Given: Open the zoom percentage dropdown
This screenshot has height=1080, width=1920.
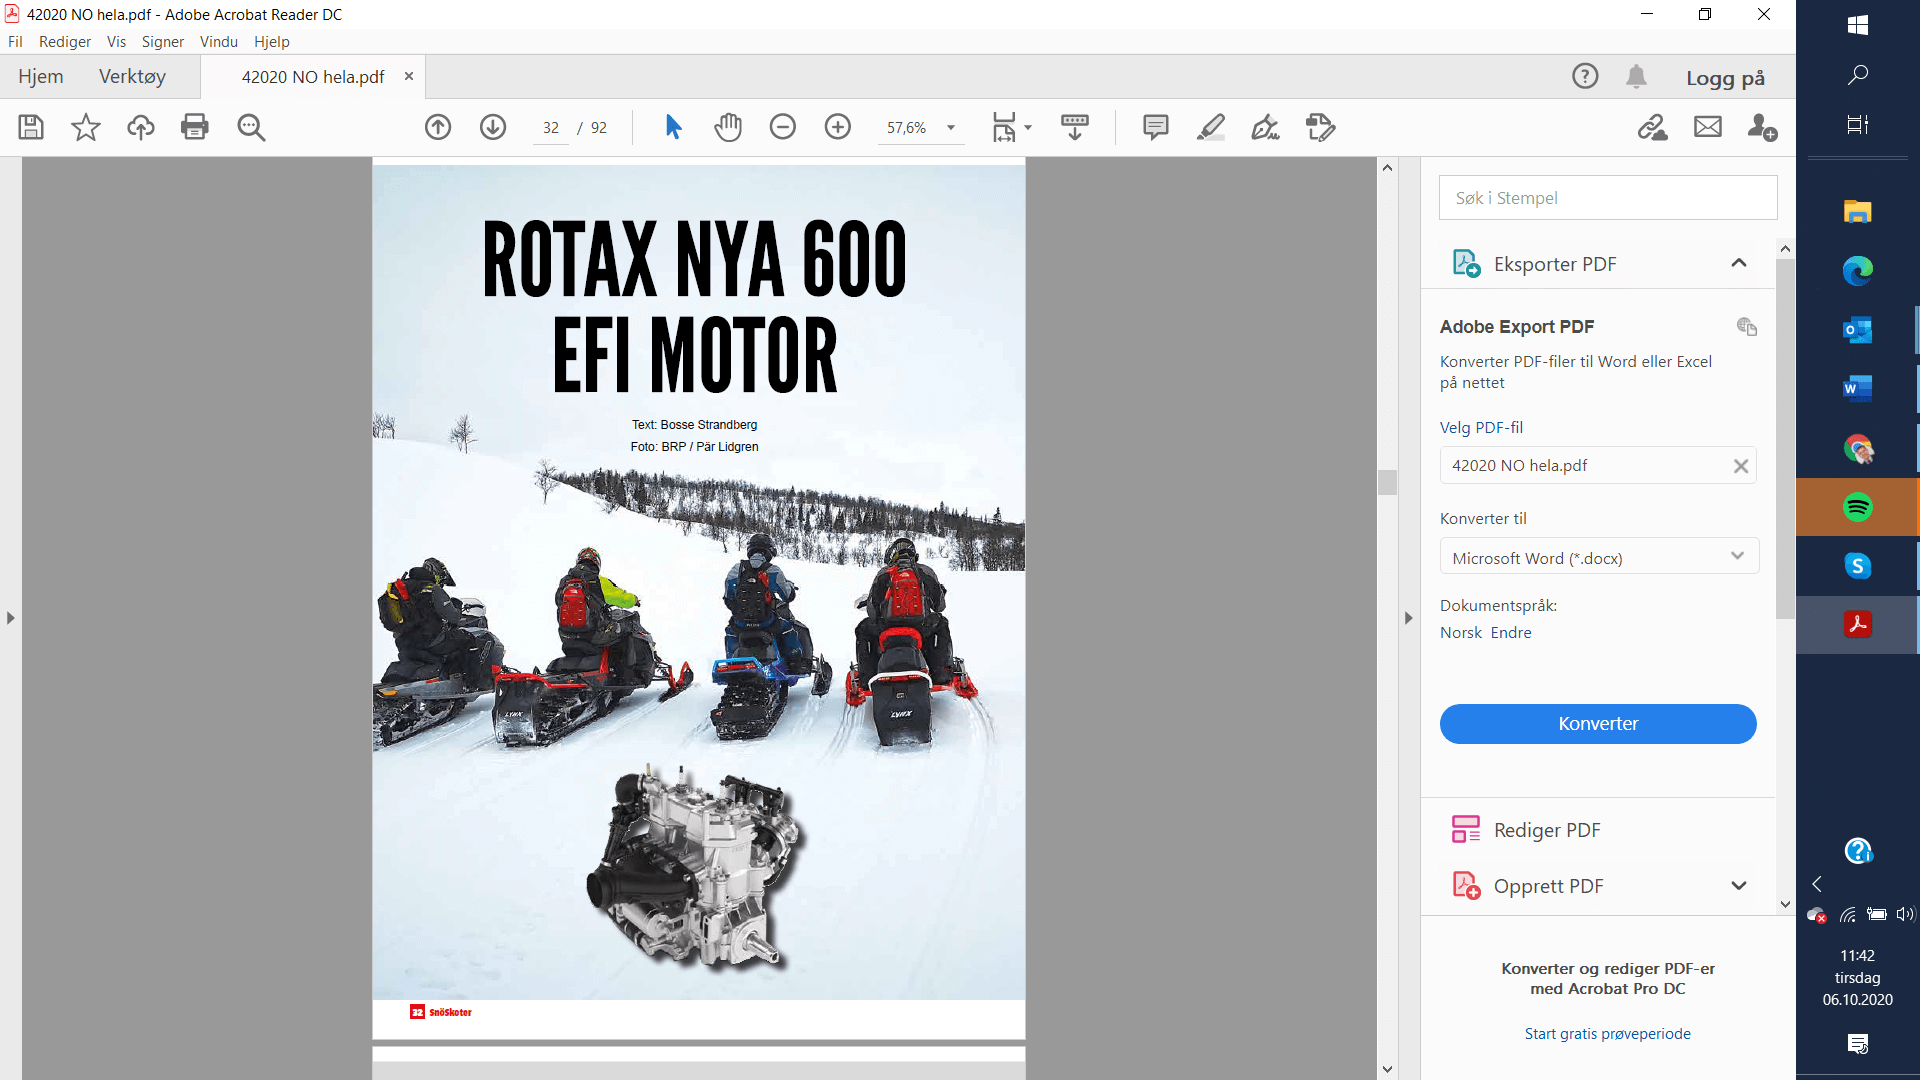Looking at the screenshot, I should 951,128.
